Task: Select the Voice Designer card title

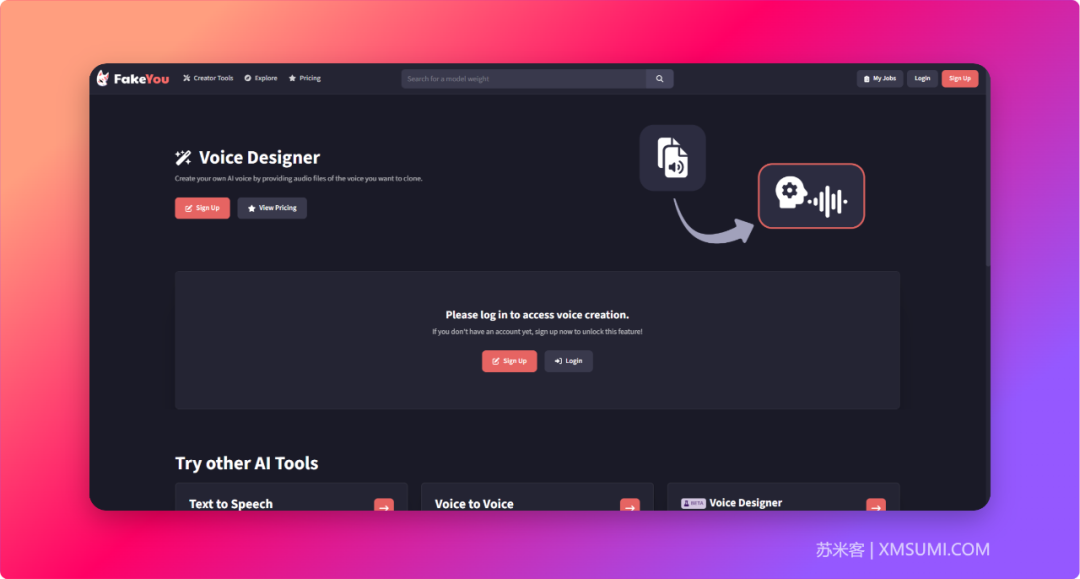Action: pyautogui.click(x=745, y=503)
